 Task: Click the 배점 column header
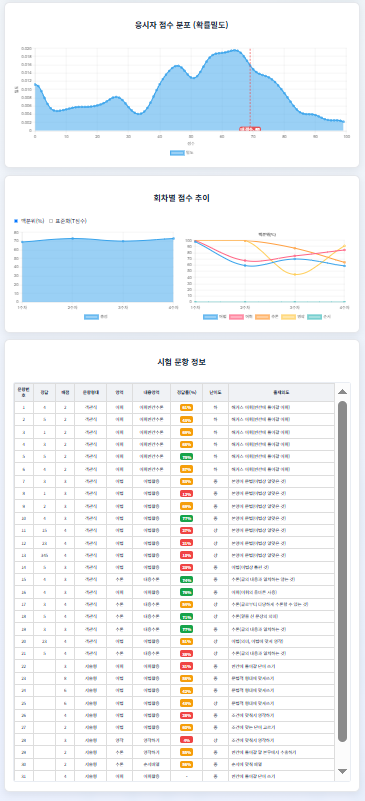[x=65, y=392]
